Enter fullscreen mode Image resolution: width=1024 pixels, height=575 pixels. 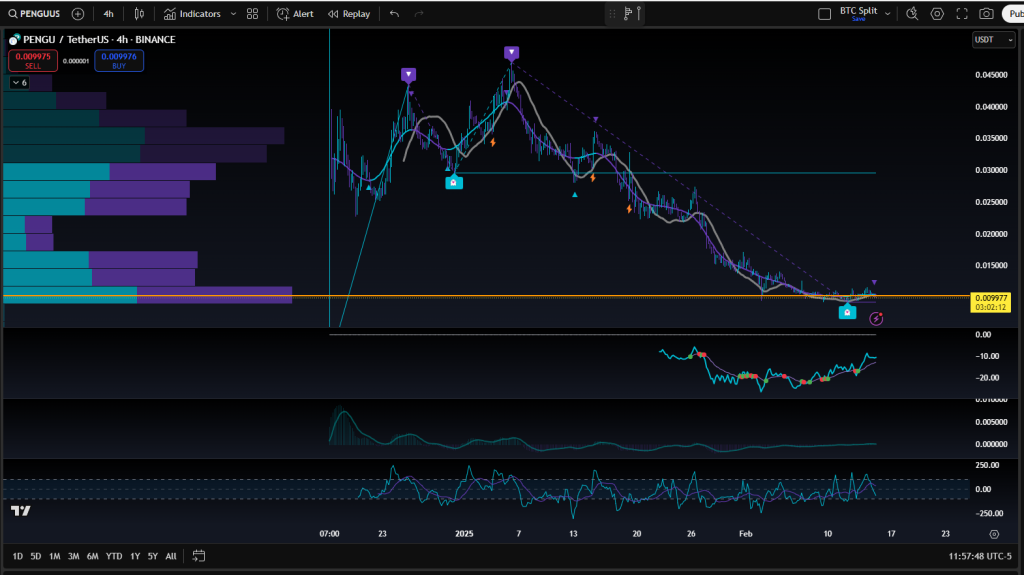click(962, 14)
